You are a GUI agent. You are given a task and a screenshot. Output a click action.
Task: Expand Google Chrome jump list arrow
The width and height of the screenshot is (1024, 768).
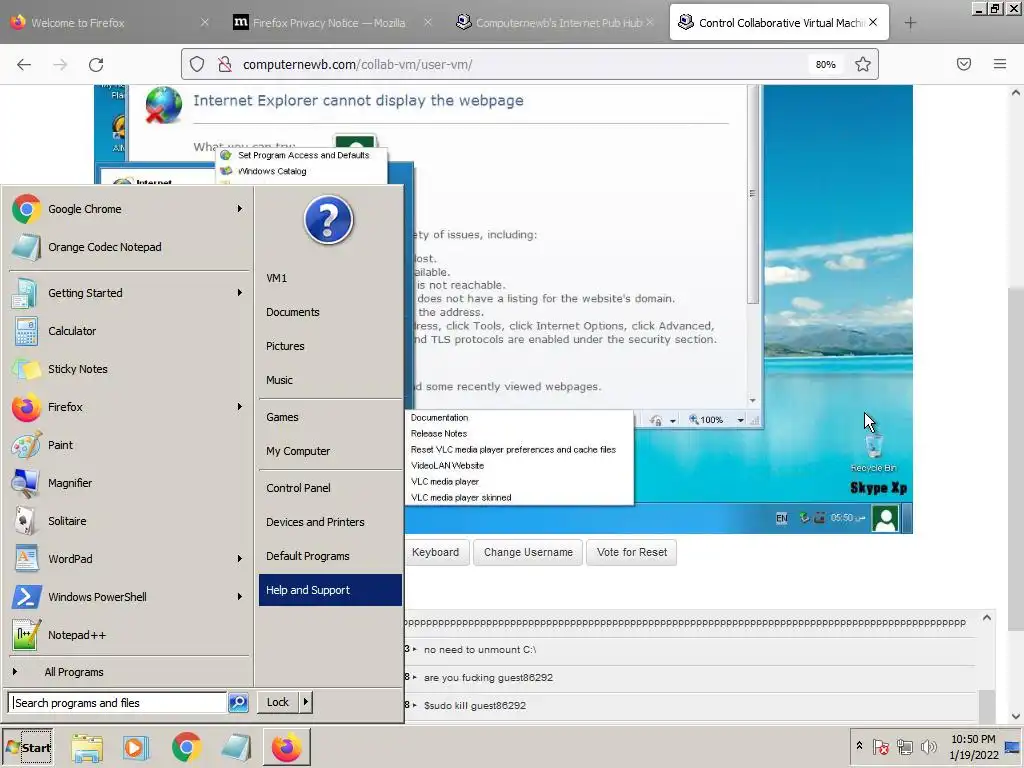click(240, 209)
